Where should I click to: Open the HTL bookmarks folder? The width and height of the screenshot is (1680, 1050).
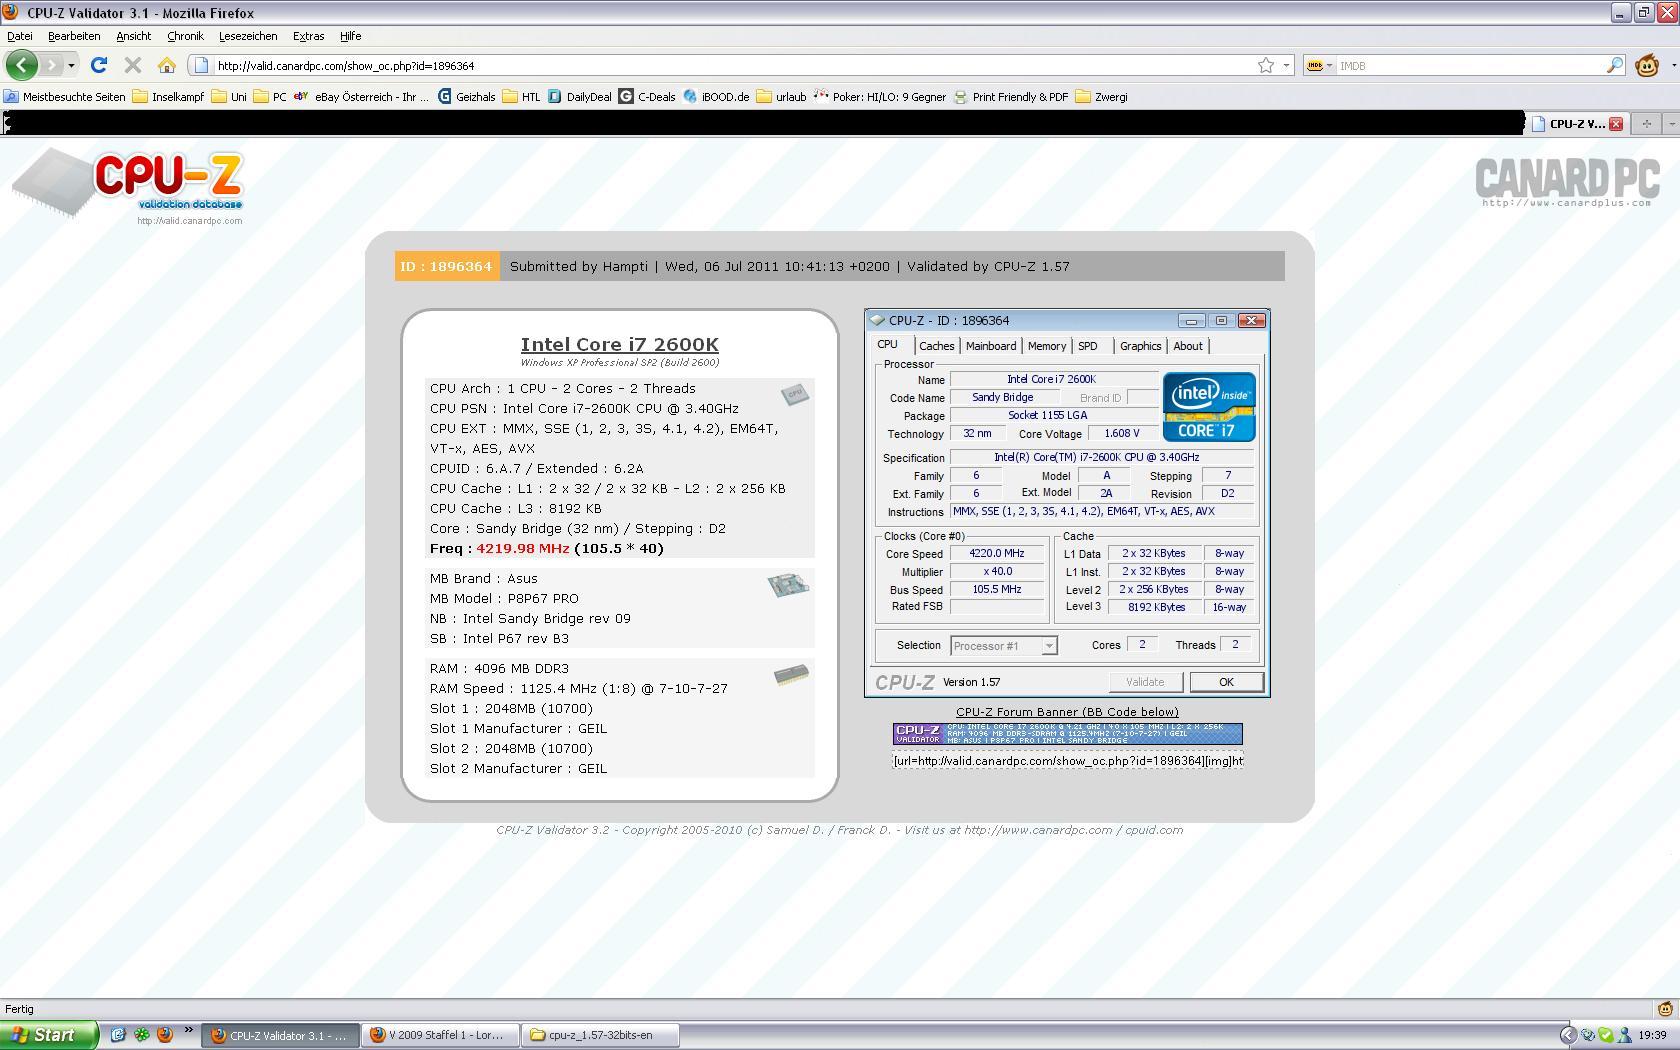point(521,97)
